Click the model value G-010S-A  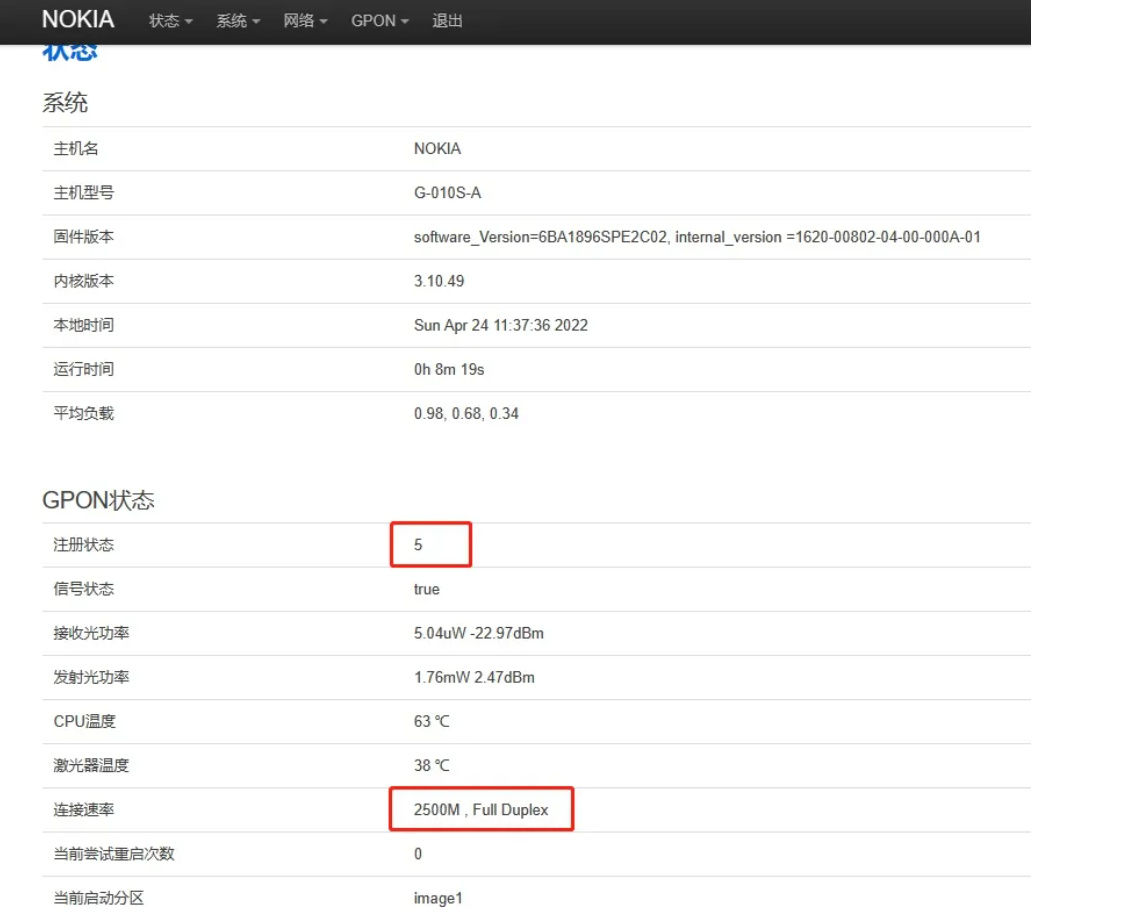tap(447, 193)
